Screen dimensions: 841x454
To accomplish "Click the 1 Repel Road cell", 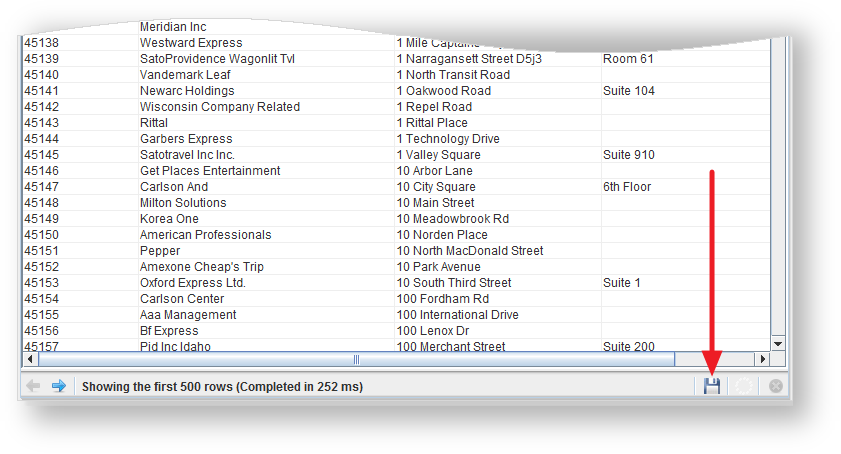I will click(x=498, y=107).
